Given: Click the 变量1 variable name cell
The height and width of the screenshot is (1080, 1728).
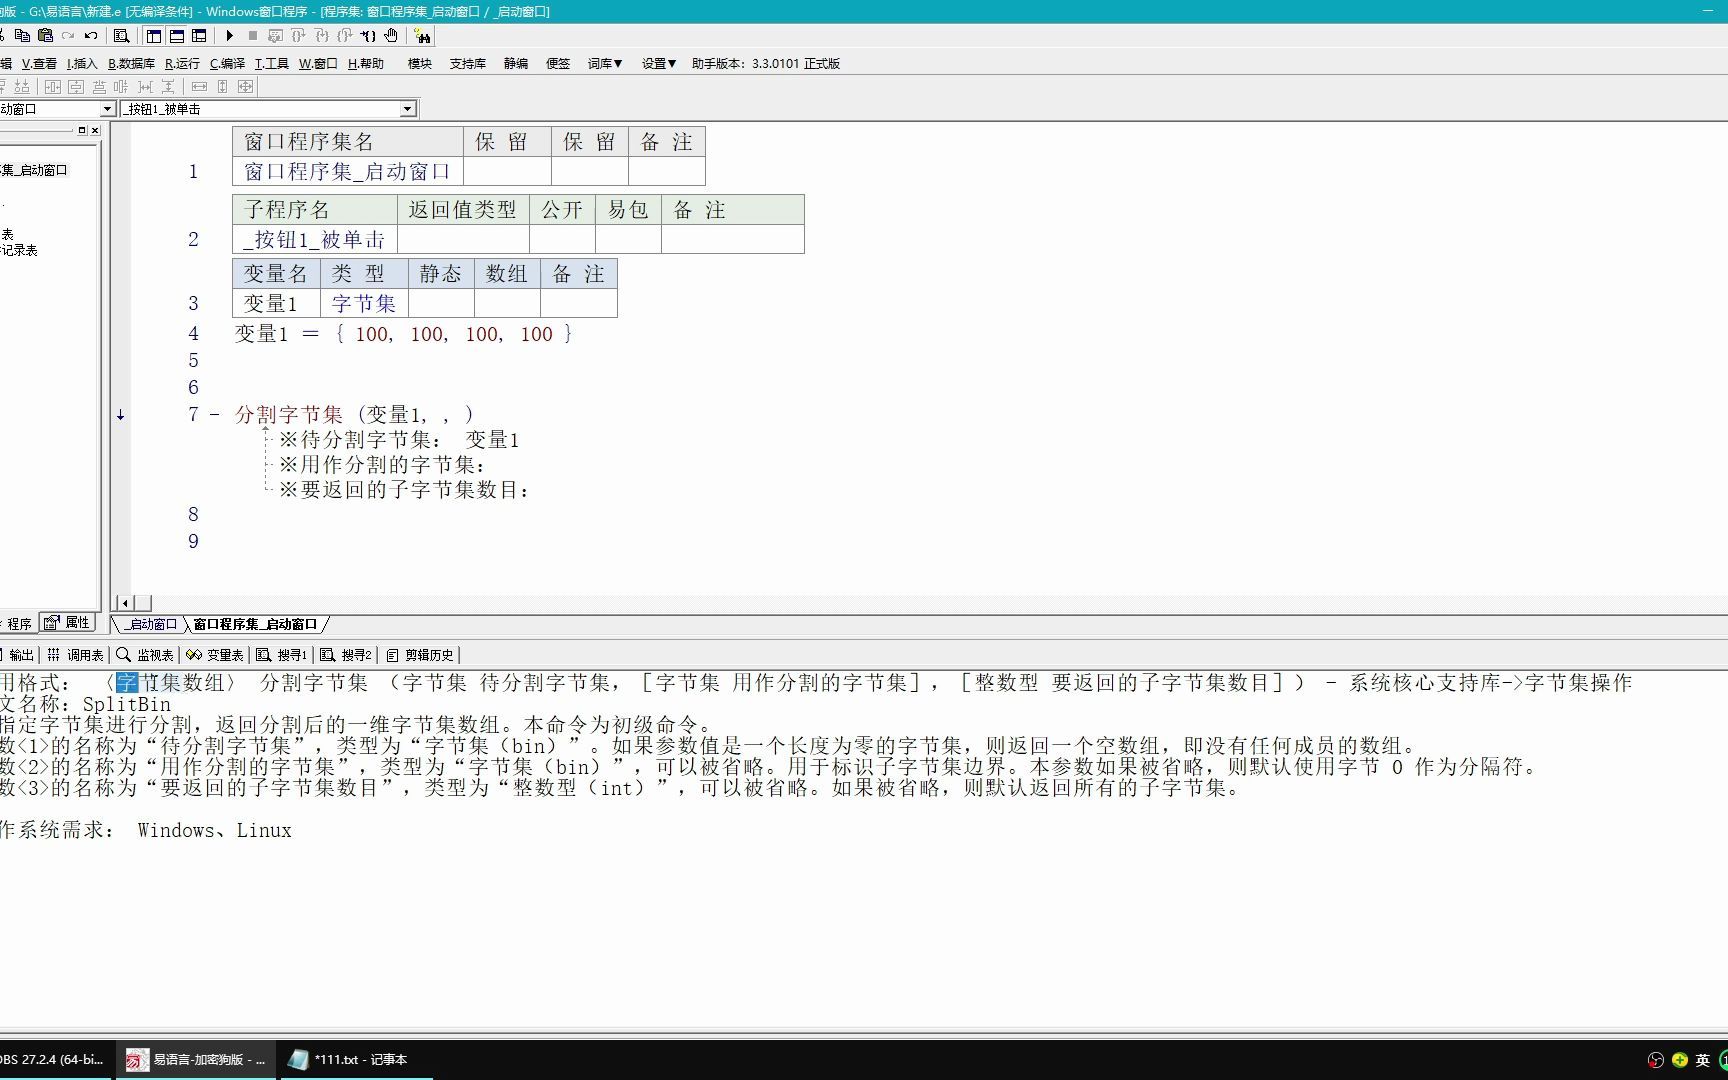Looking at the screenshot, I should coord(276,303).
